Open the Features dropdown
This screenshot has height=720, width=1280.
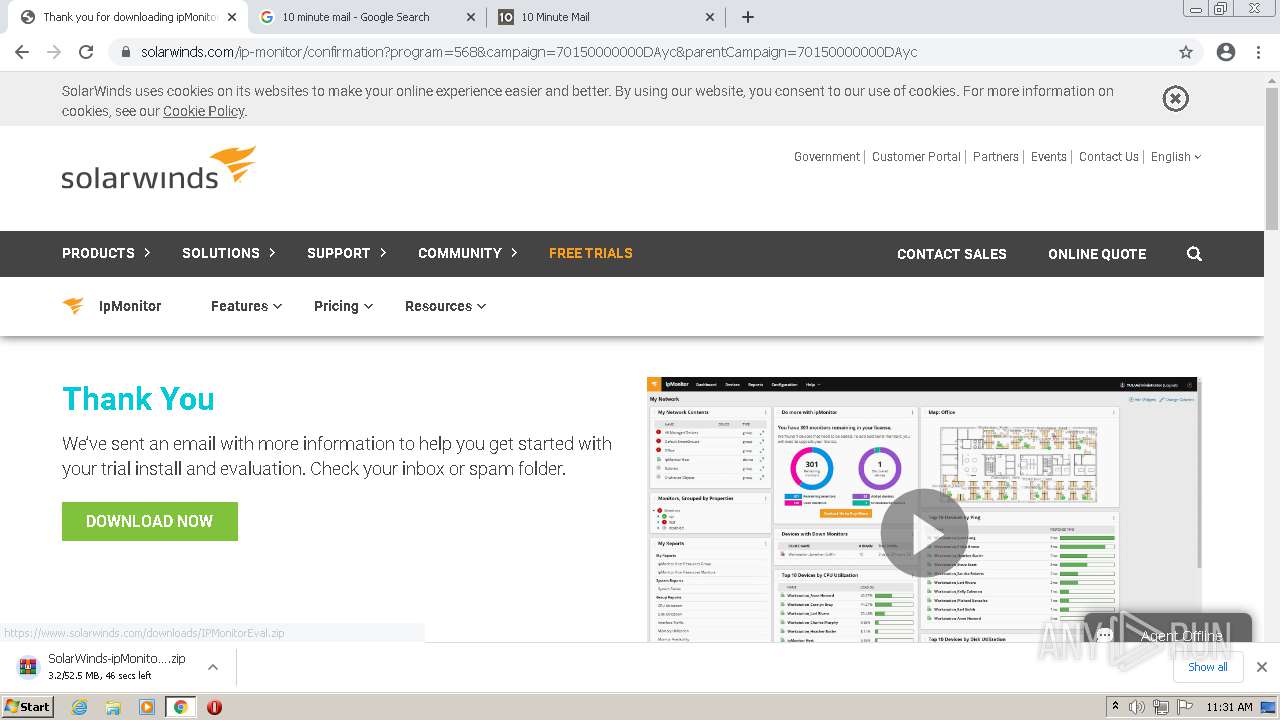pyautogui.click(x=246, y=306)
